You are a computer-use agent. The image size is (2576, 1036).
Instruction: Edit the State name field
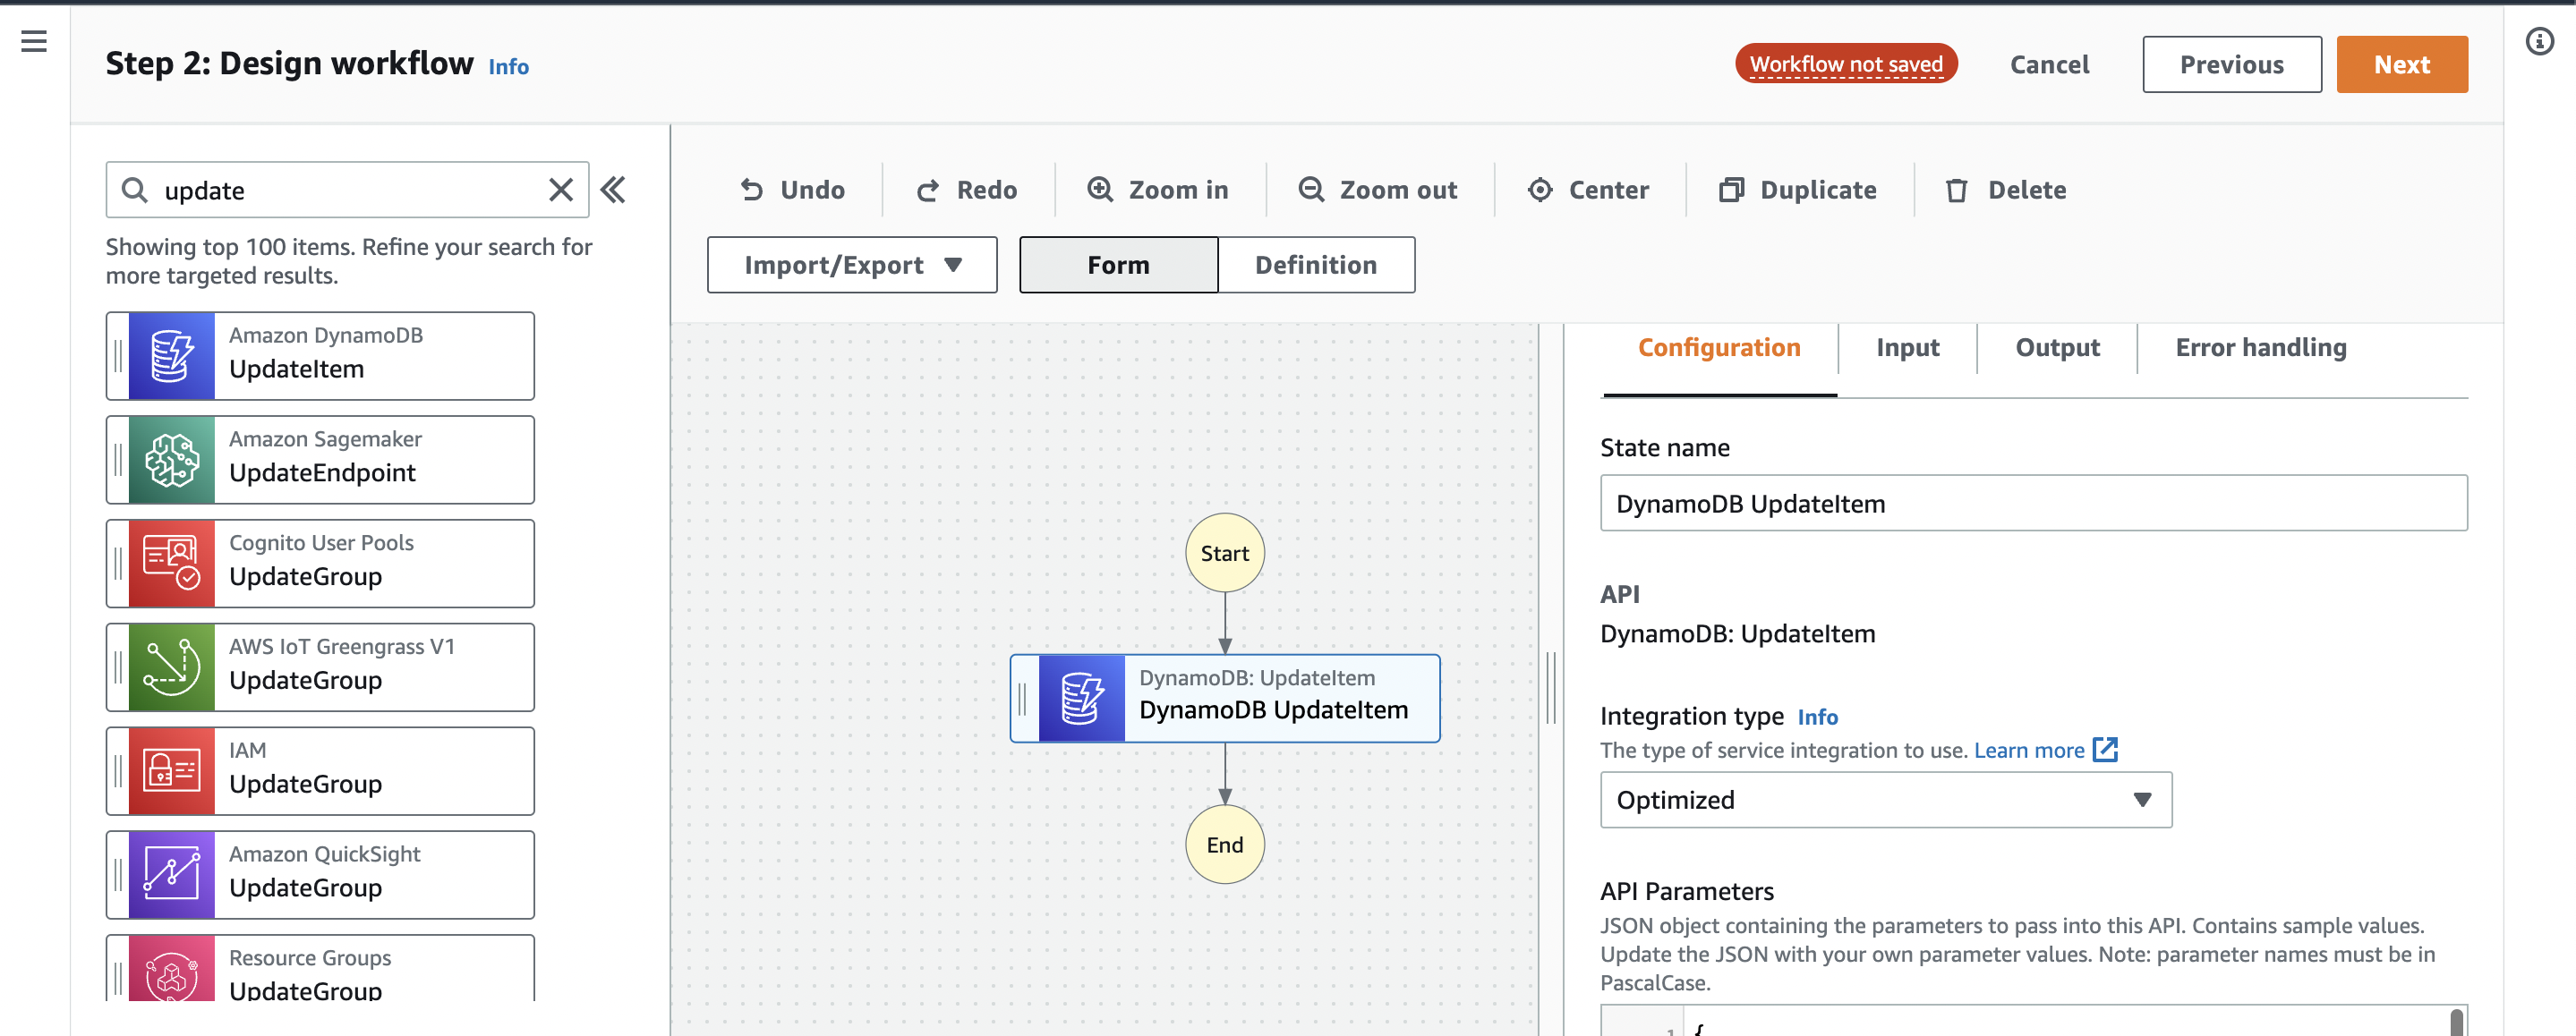coord(2034,503)
